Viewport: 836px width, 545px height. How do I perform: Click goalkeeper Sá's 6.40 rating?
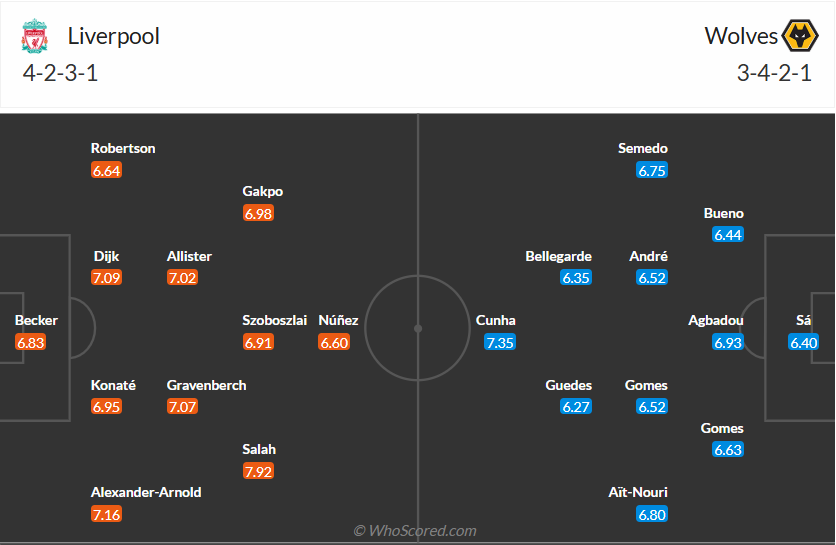coord(804,342)
